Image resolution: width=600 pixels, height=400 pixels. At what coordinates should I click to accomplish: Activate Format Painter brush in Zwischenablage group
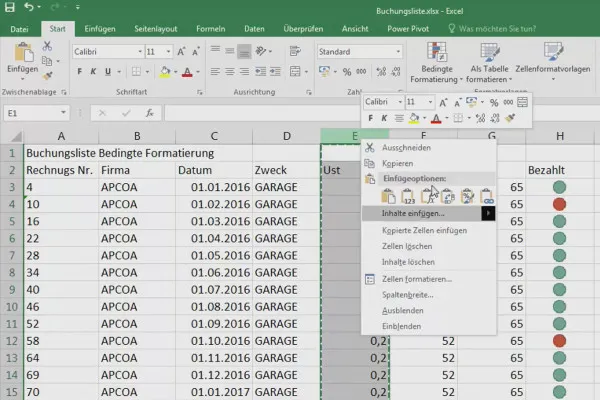point(47,75)
